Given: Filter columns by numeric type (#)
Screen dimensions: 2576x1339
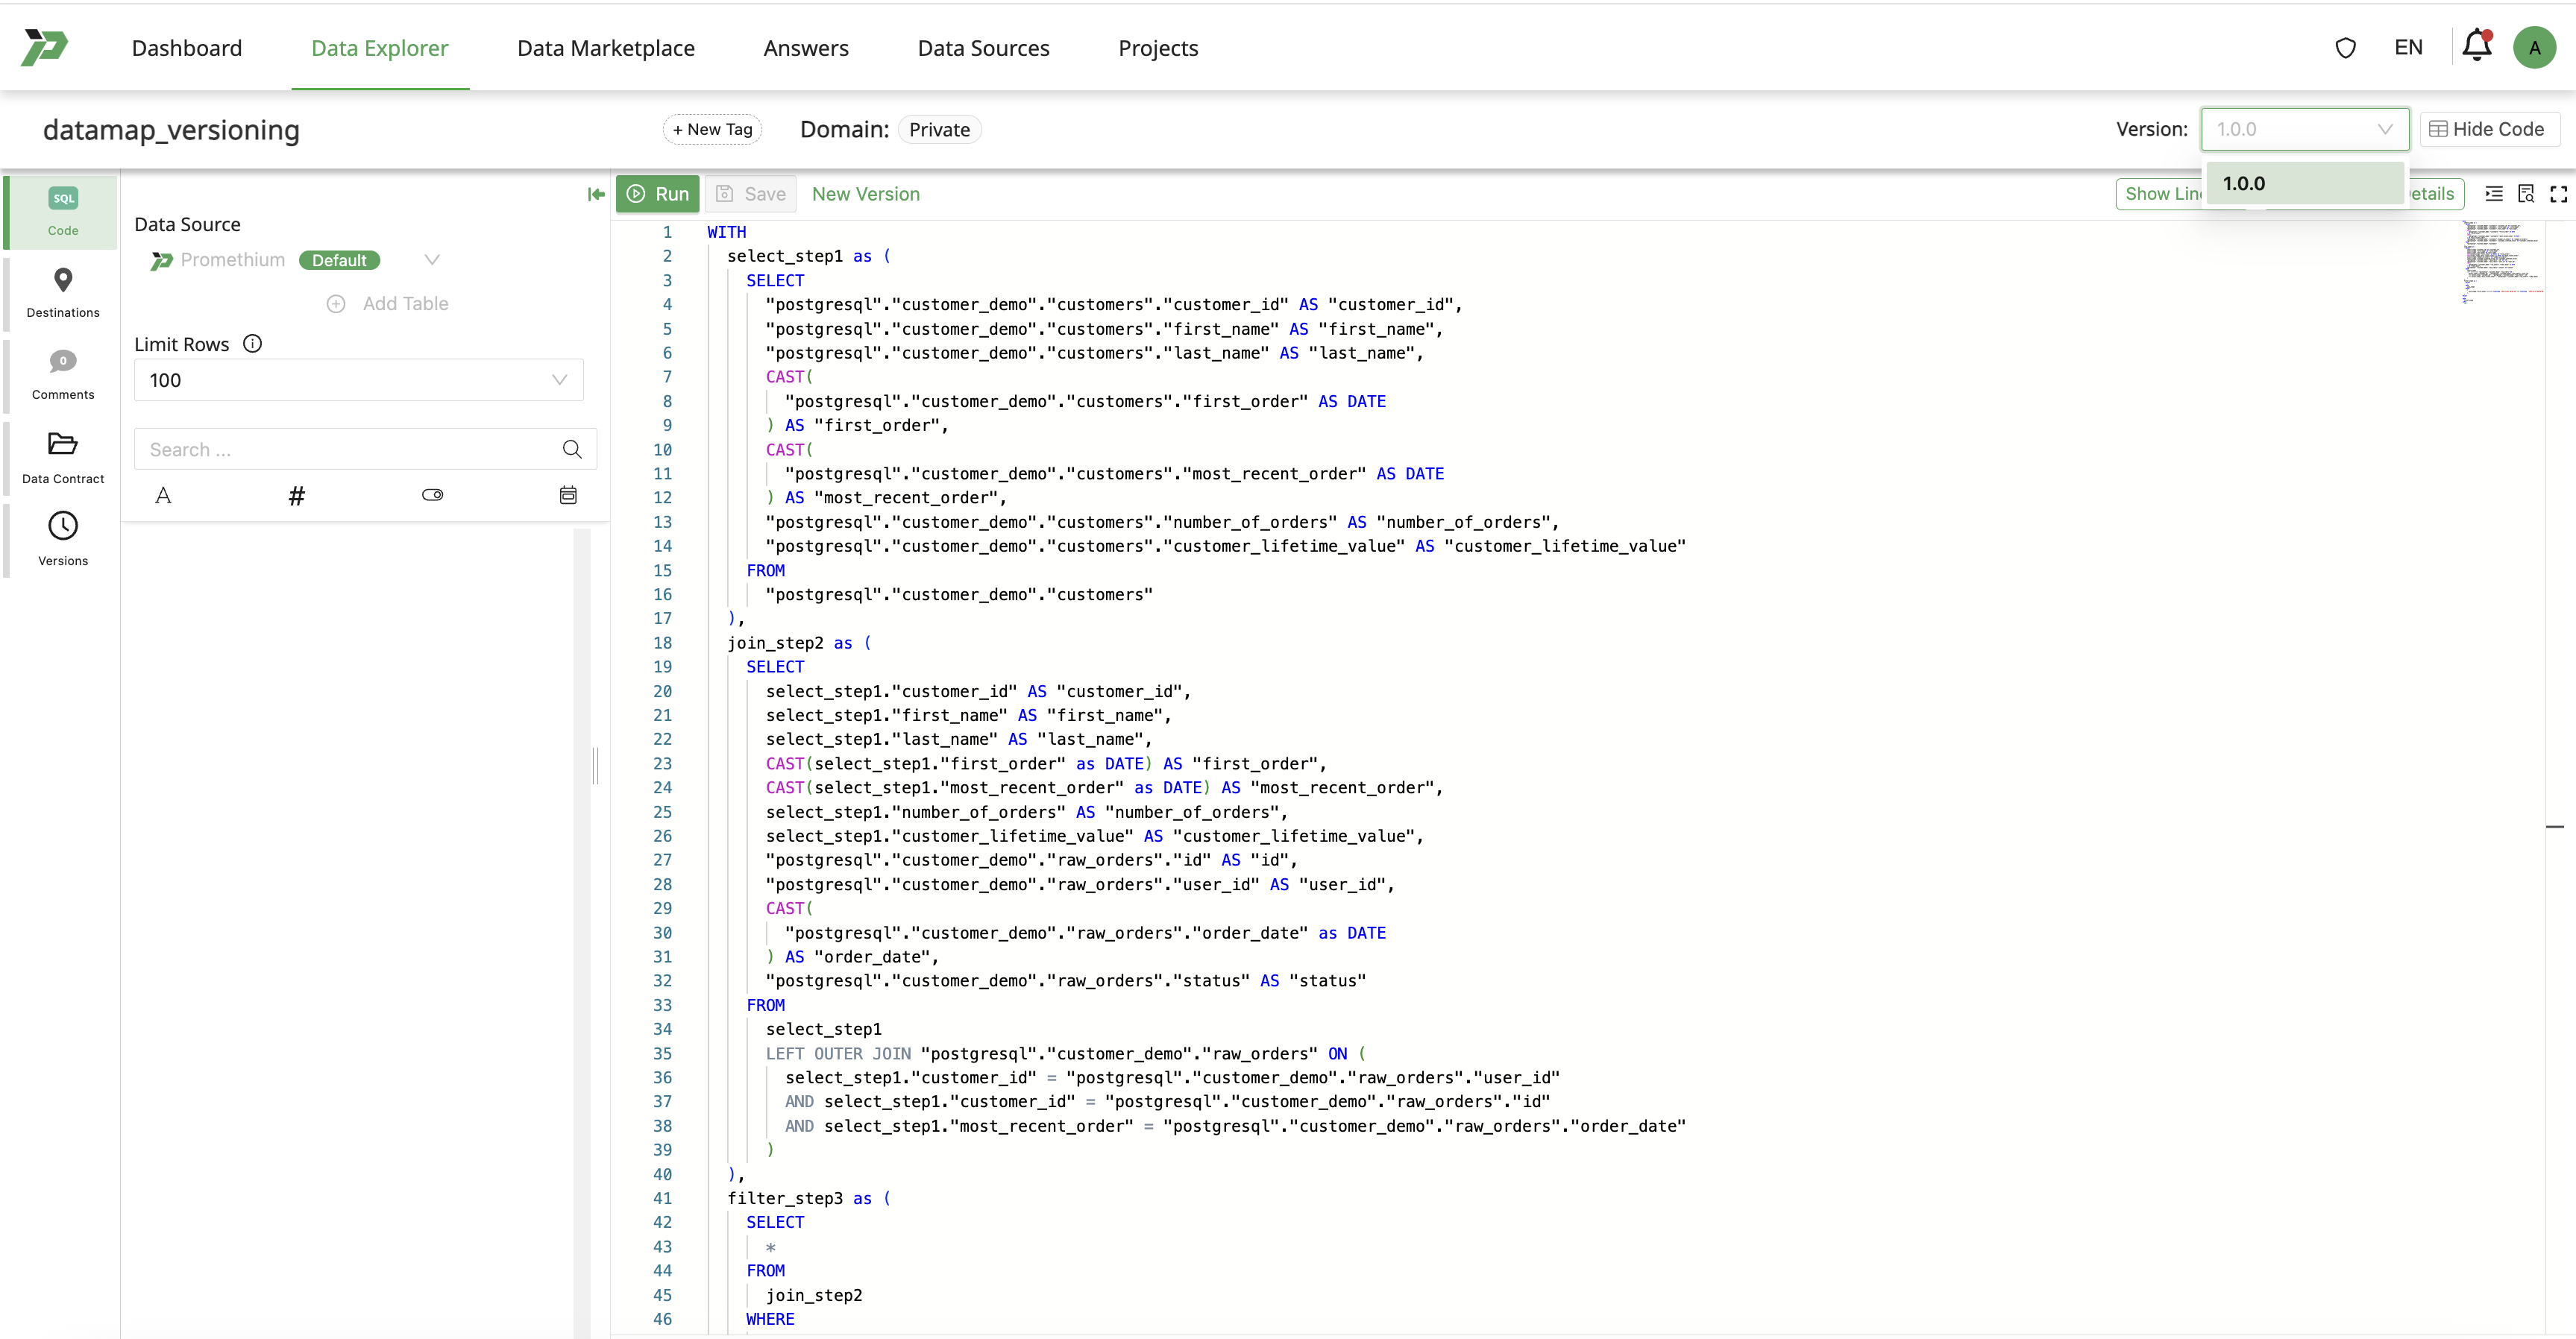Looking at the screenshot, I should click(297, 495).
